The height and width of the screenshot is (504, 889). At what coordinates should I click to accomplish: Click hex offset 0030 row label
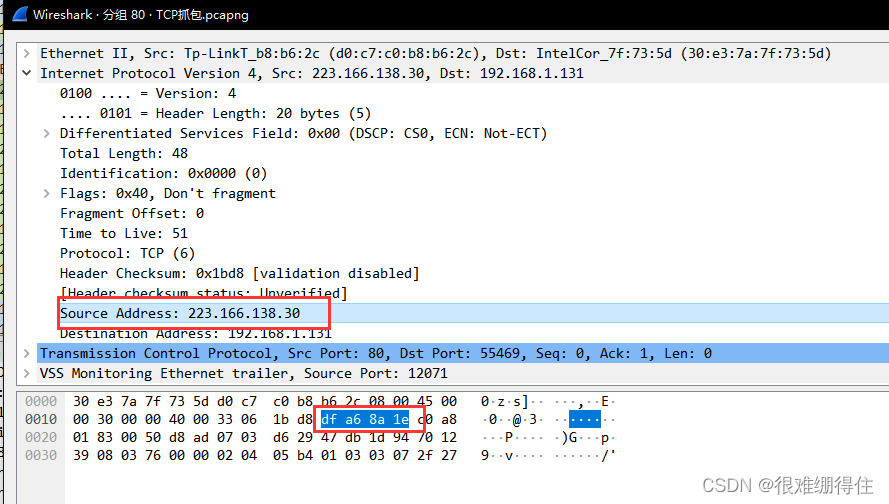41,455
